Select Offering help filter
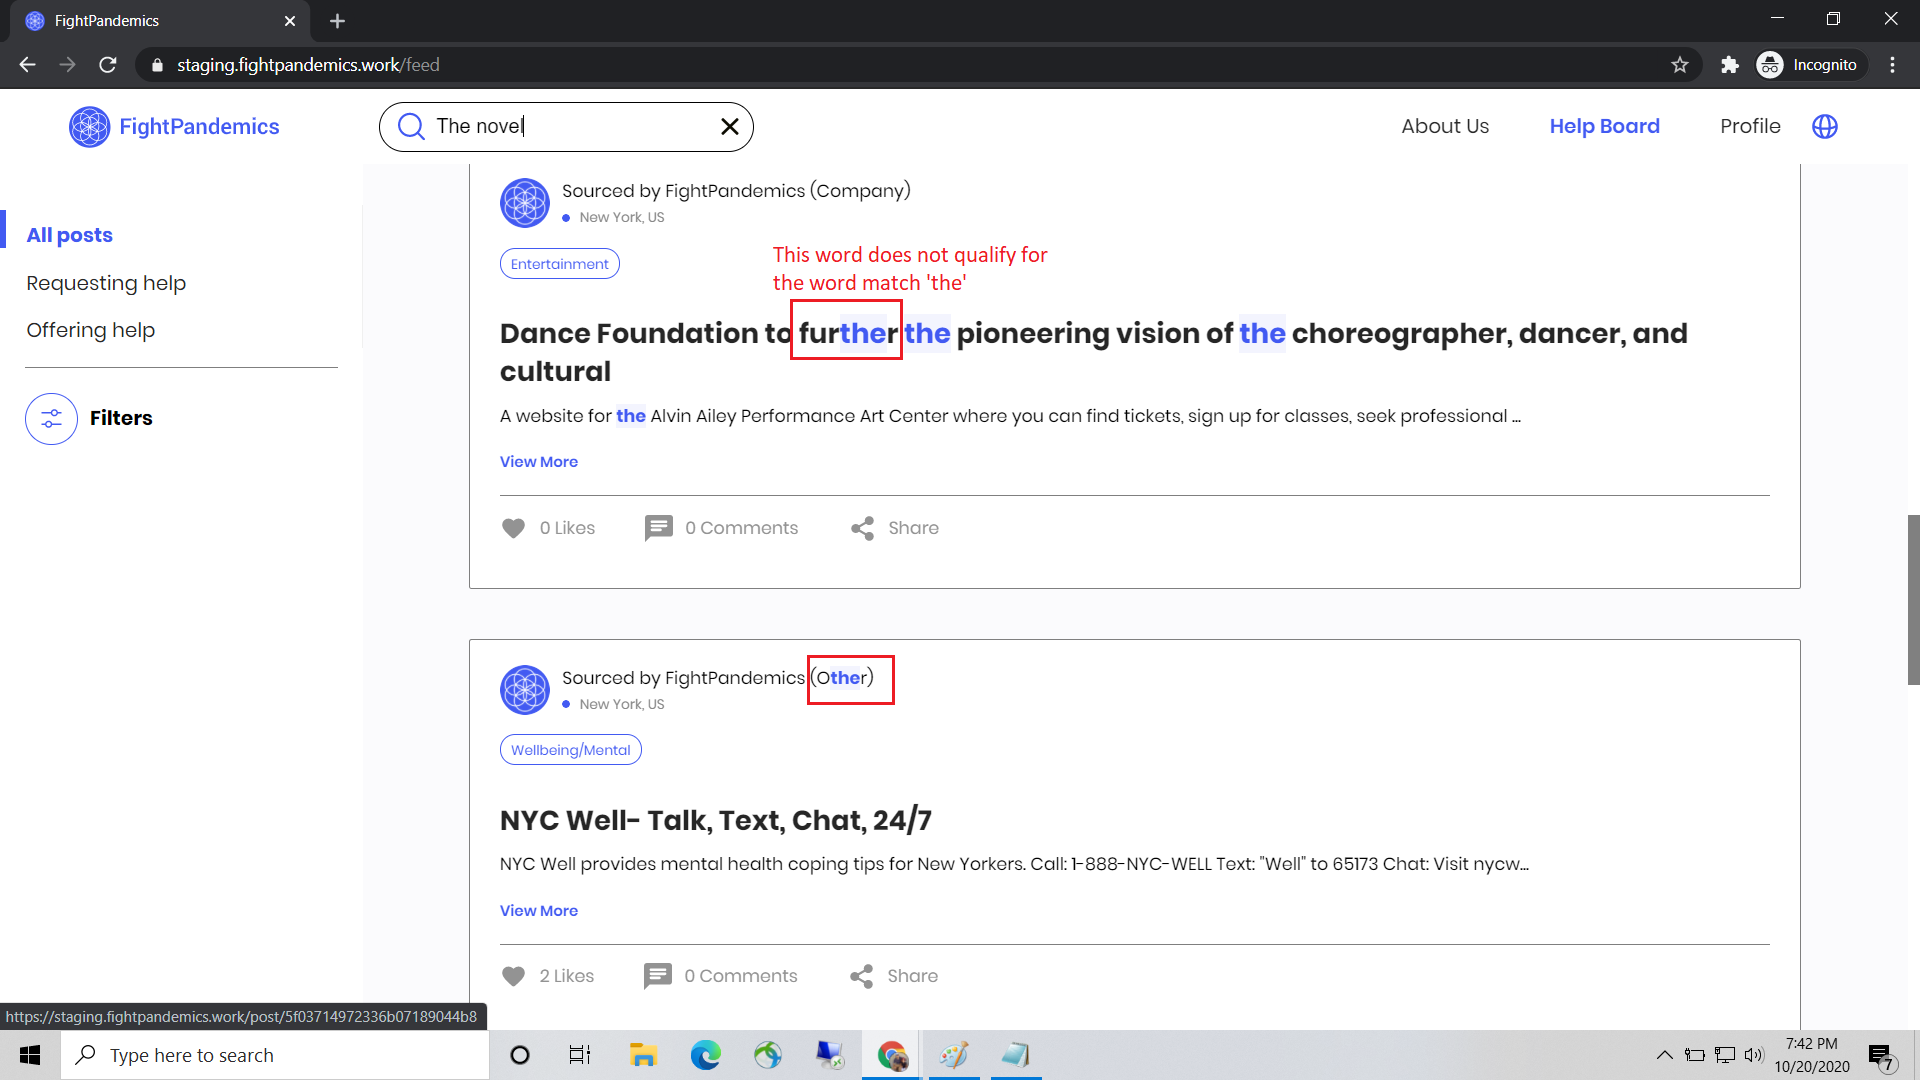 coord(90,330)
